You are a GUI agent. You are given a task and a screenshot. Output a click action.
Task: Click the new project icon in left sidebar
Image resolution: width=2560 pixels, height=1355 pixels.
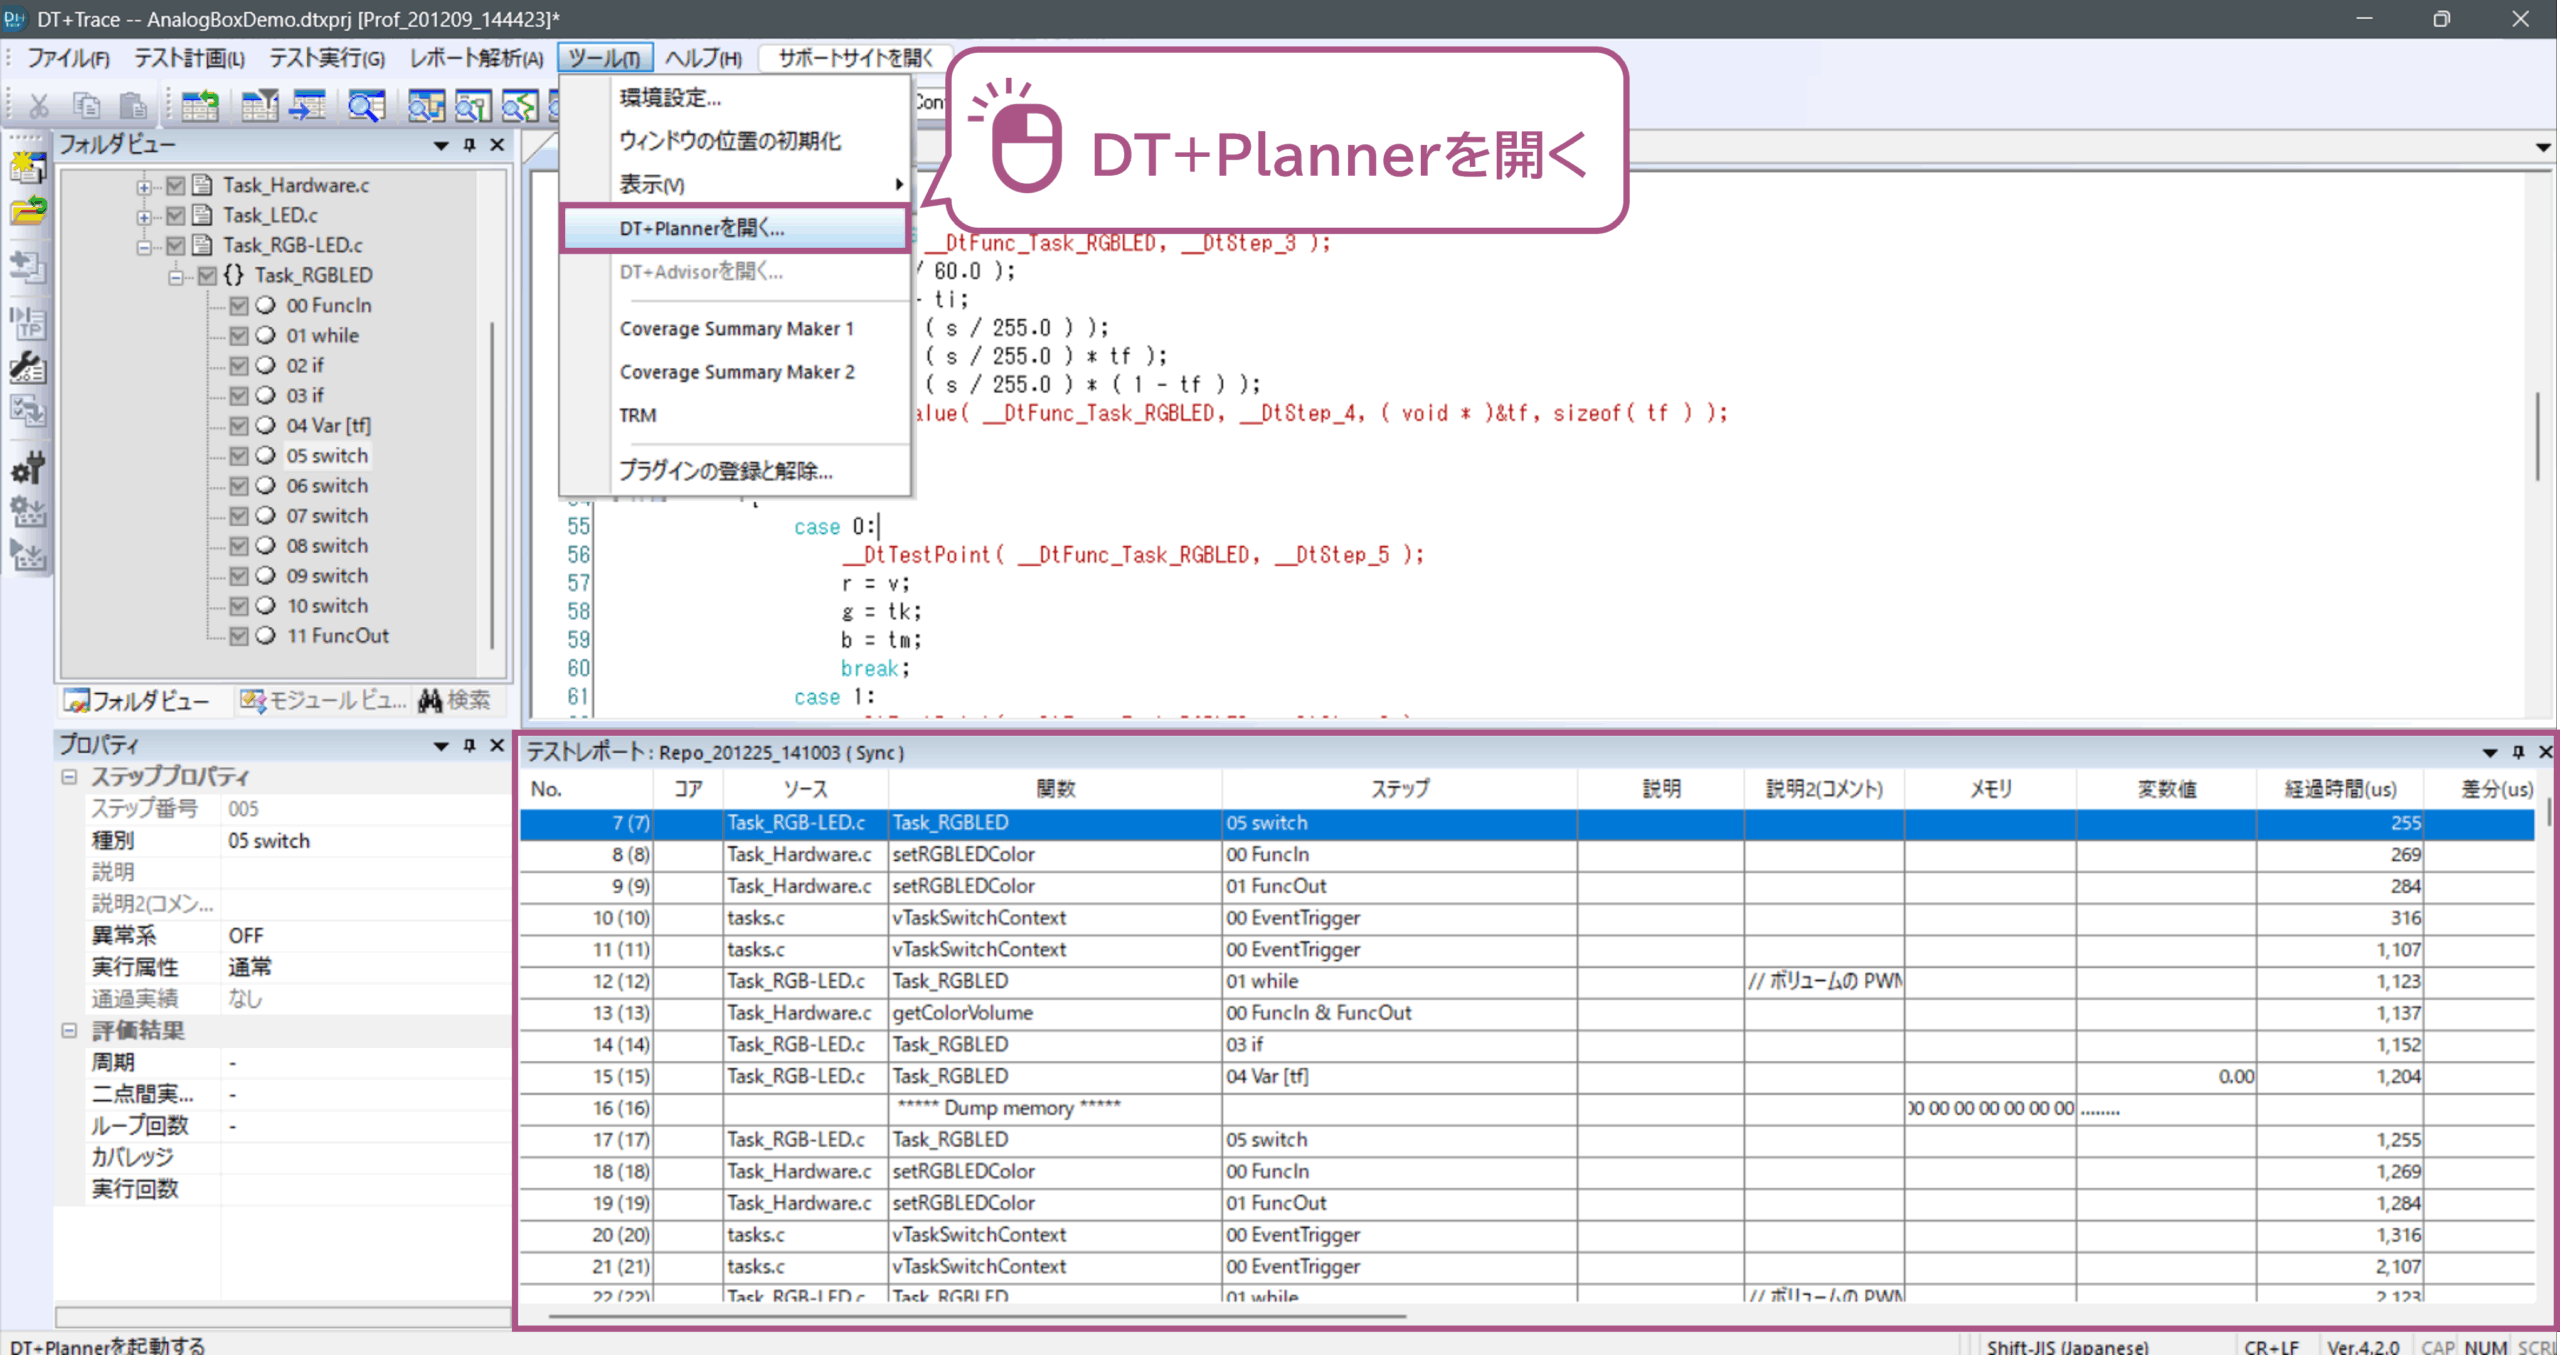28,167
